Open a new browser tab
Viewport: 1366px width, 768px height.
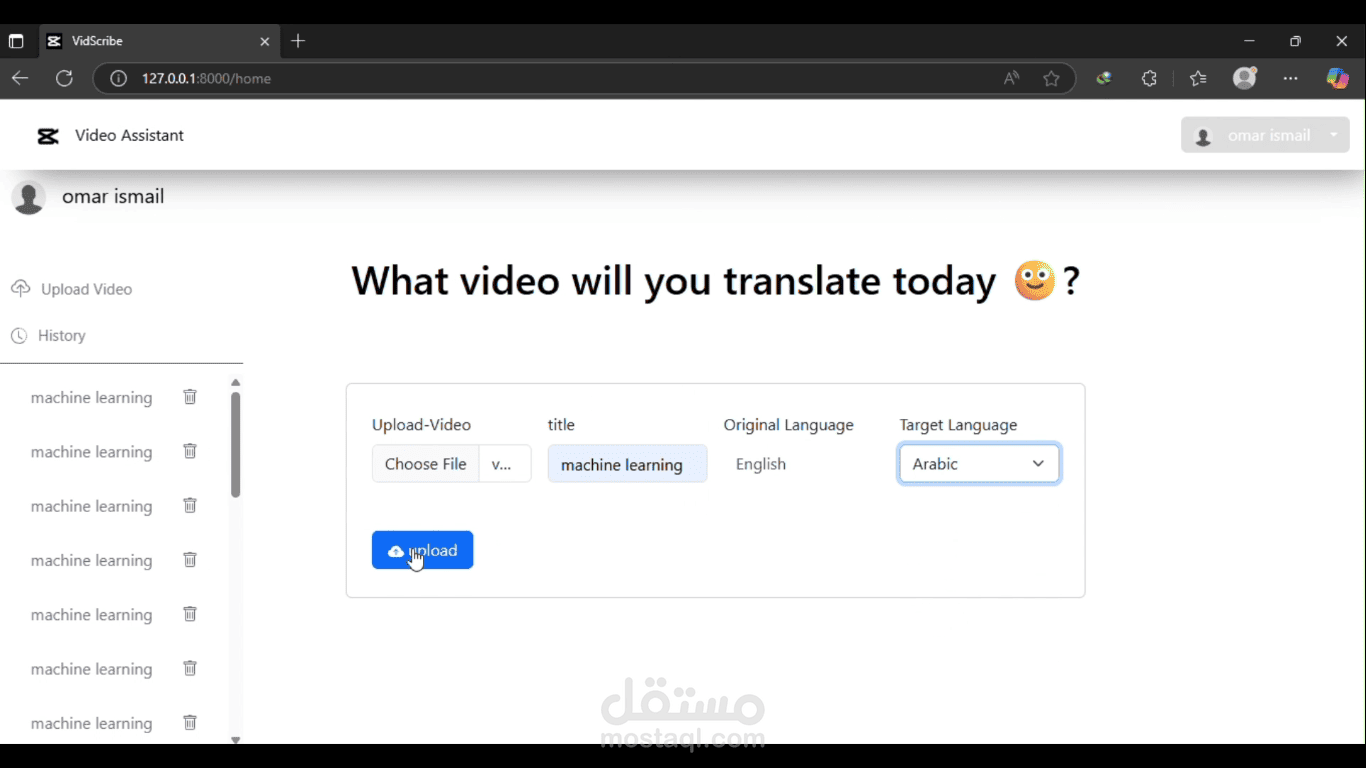(298, 41)
